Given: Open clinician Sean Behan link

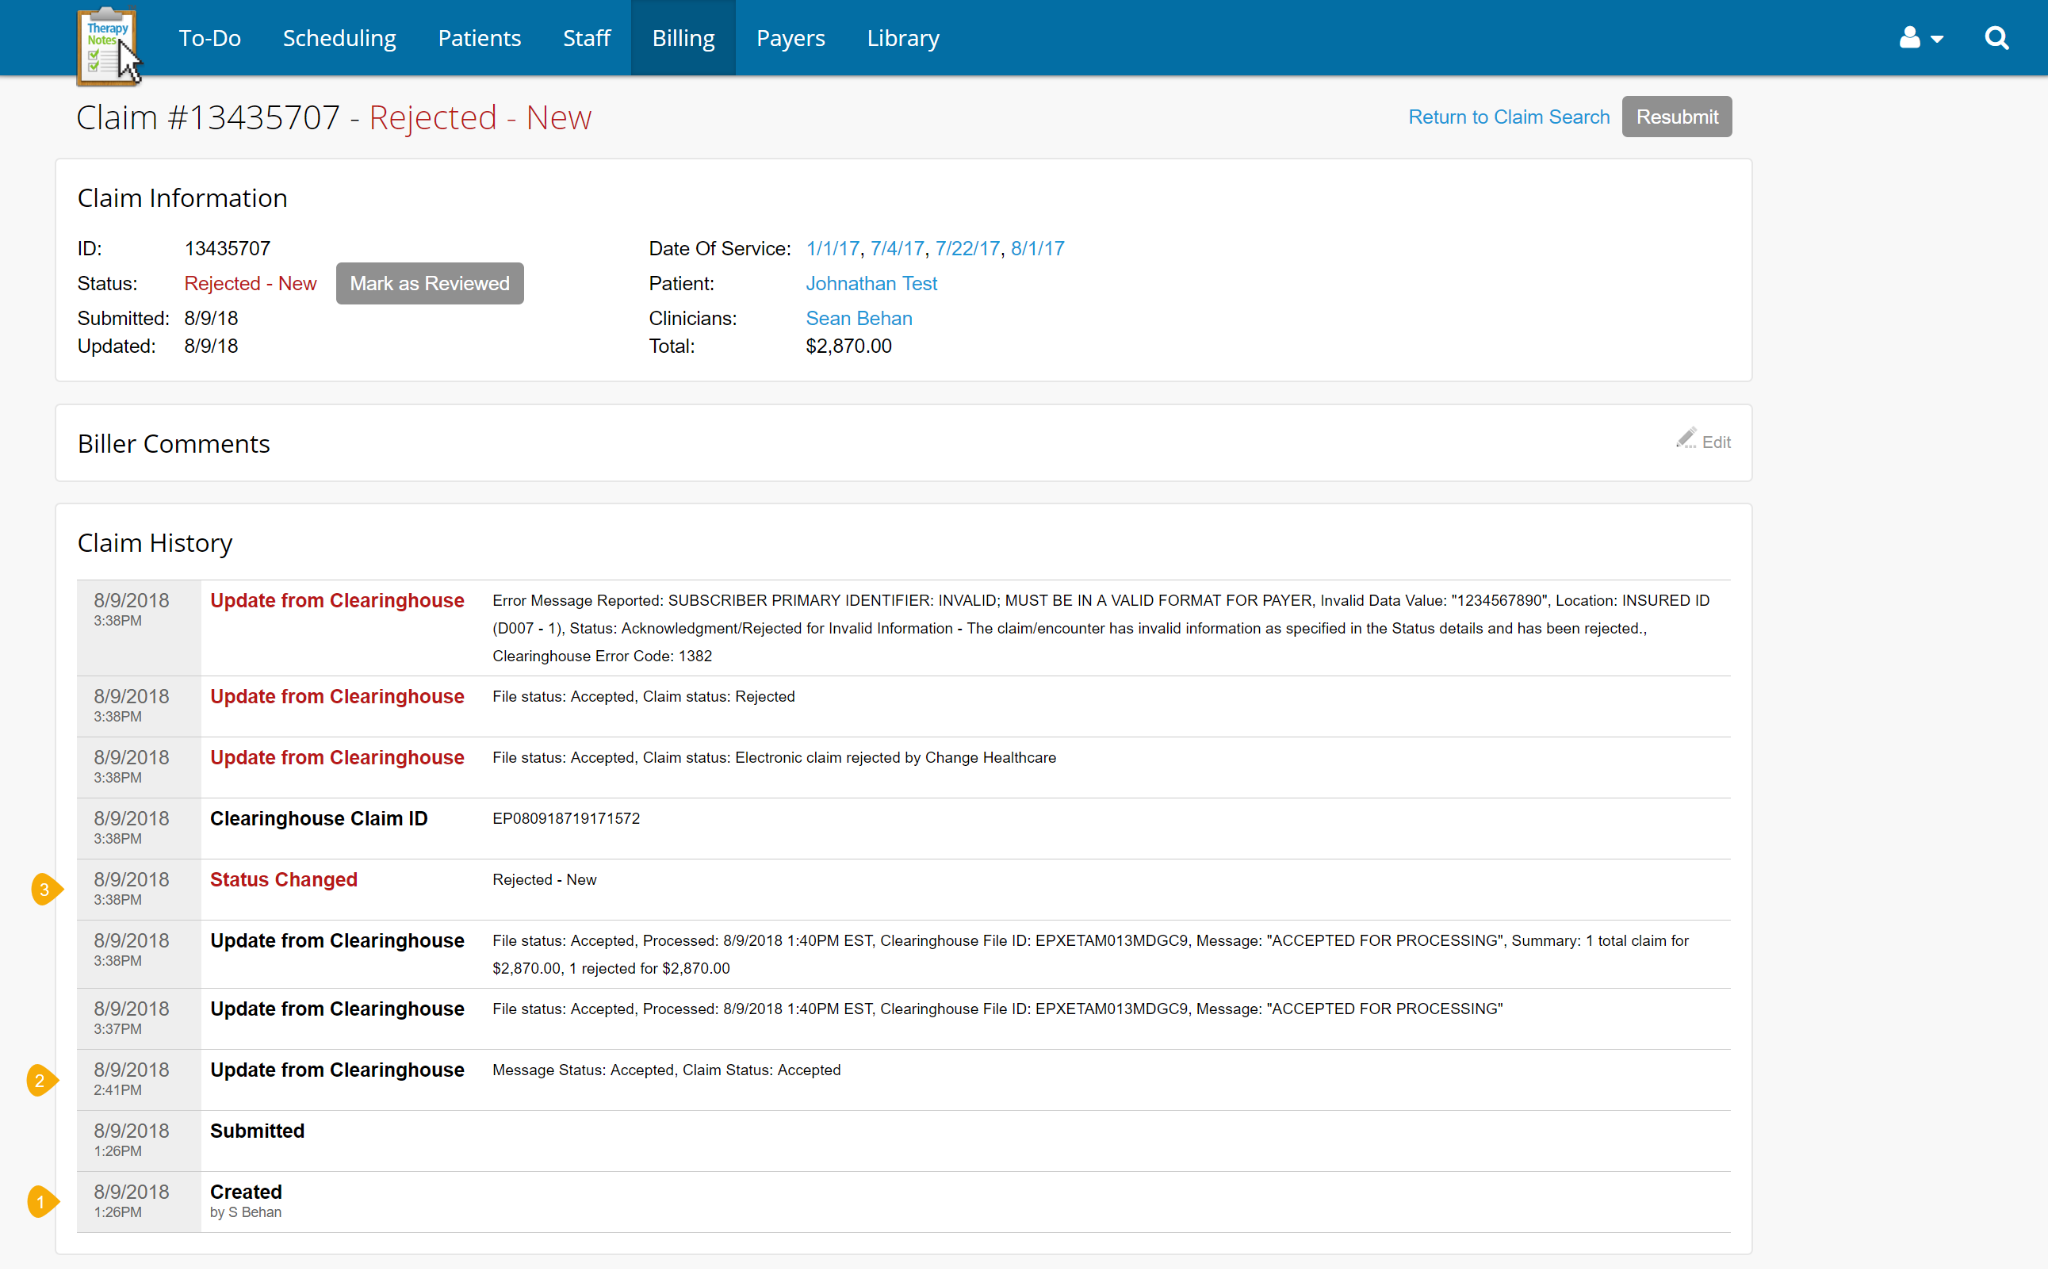Looking at the screenshot, I should point(858,318).
